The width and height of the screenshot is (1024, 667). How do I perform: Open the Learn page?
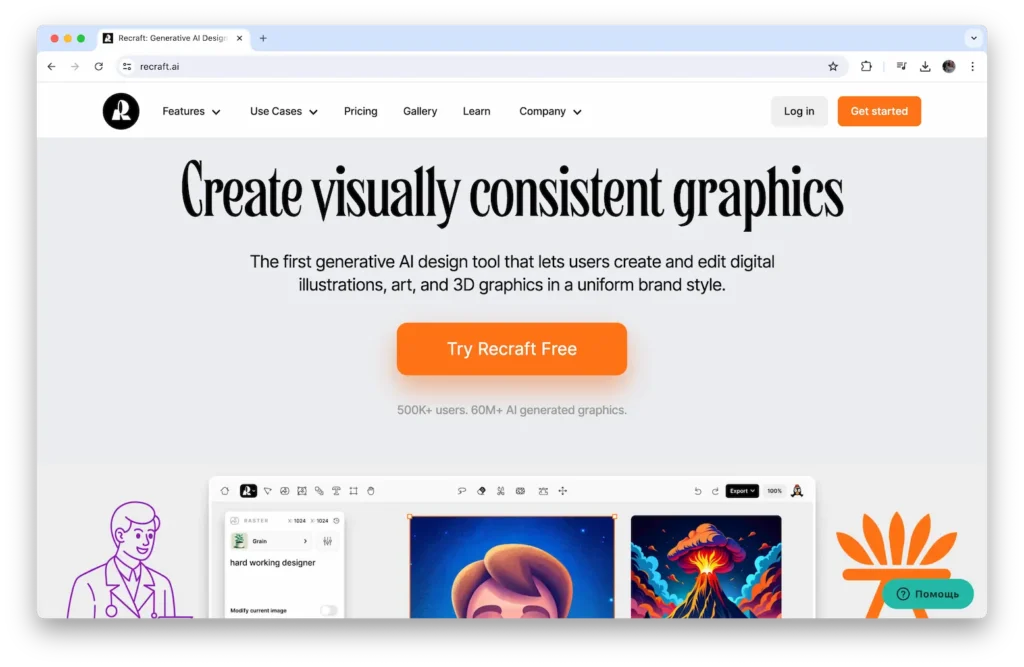click(476, 112)
